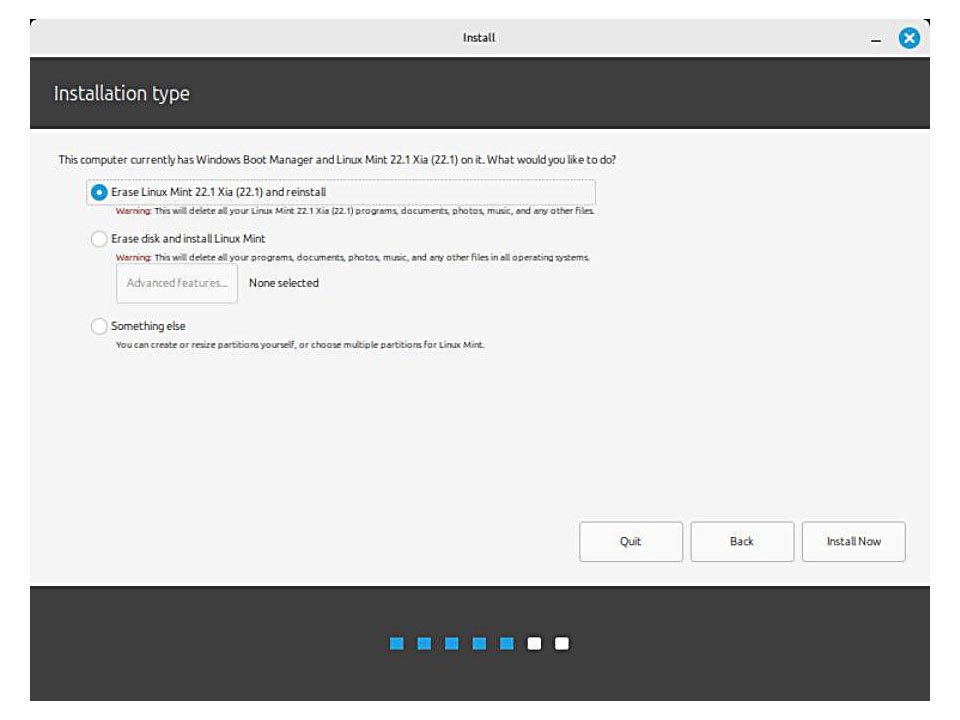Click the Windows Boot Manager question text
The height and width of the screenshot is (720, 960).
point(337,160)
